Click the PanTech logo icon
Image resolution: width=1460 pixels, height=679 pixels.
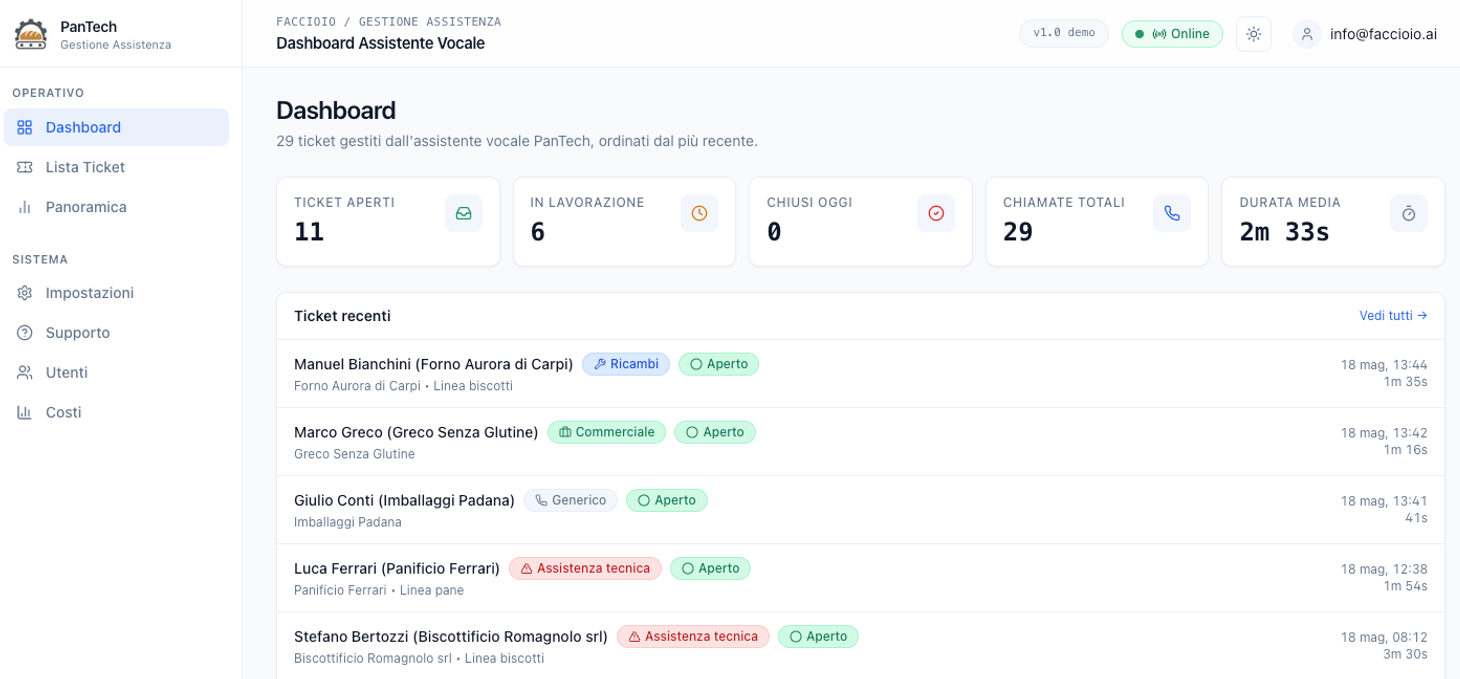click(x=30, y=34)
